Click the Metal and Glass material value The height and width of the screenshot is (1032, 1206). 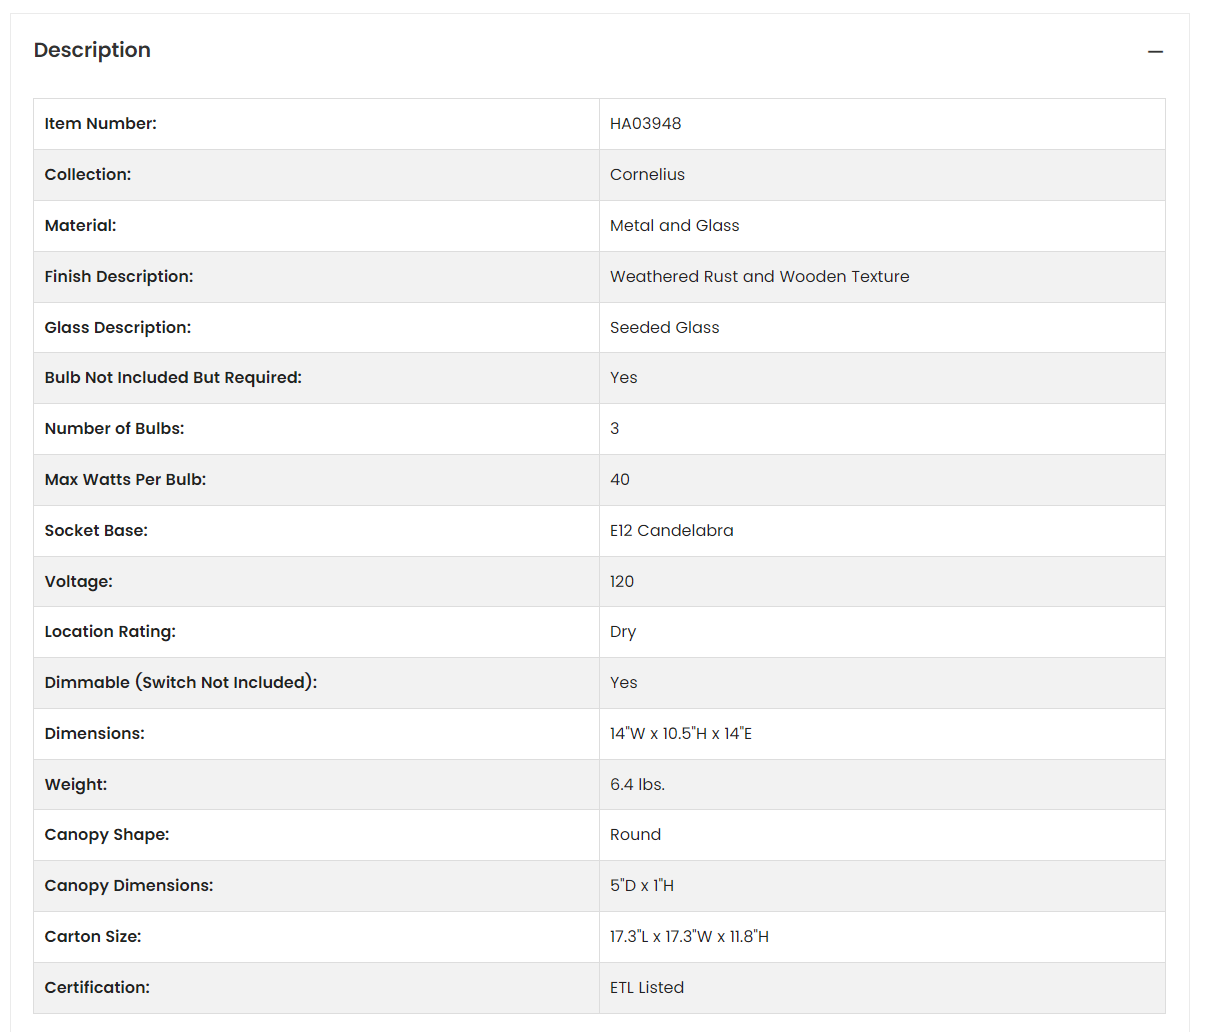[675, 226]
